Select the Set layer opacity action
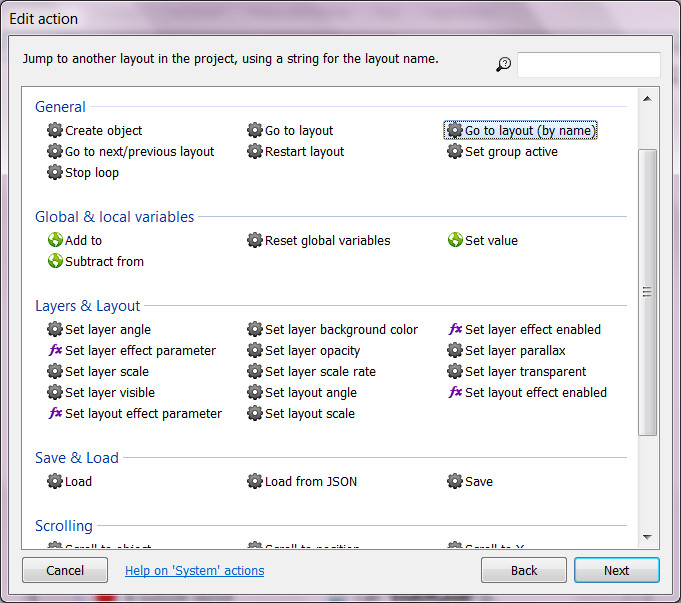The height and width of the screenshot is (603, 681). tap(312, 351)
